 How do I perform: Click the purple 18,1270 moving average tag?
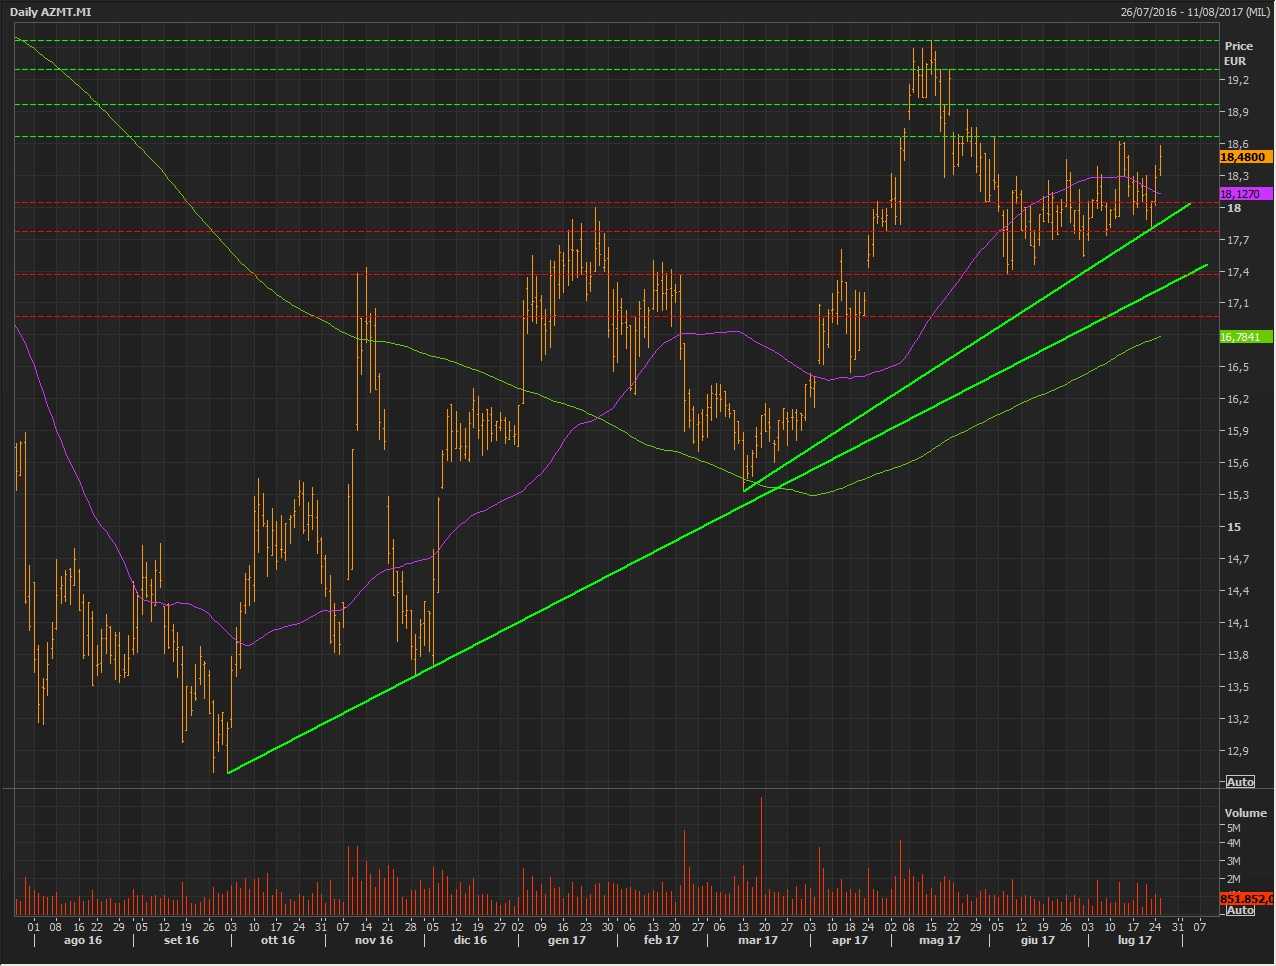point(1245,194)
